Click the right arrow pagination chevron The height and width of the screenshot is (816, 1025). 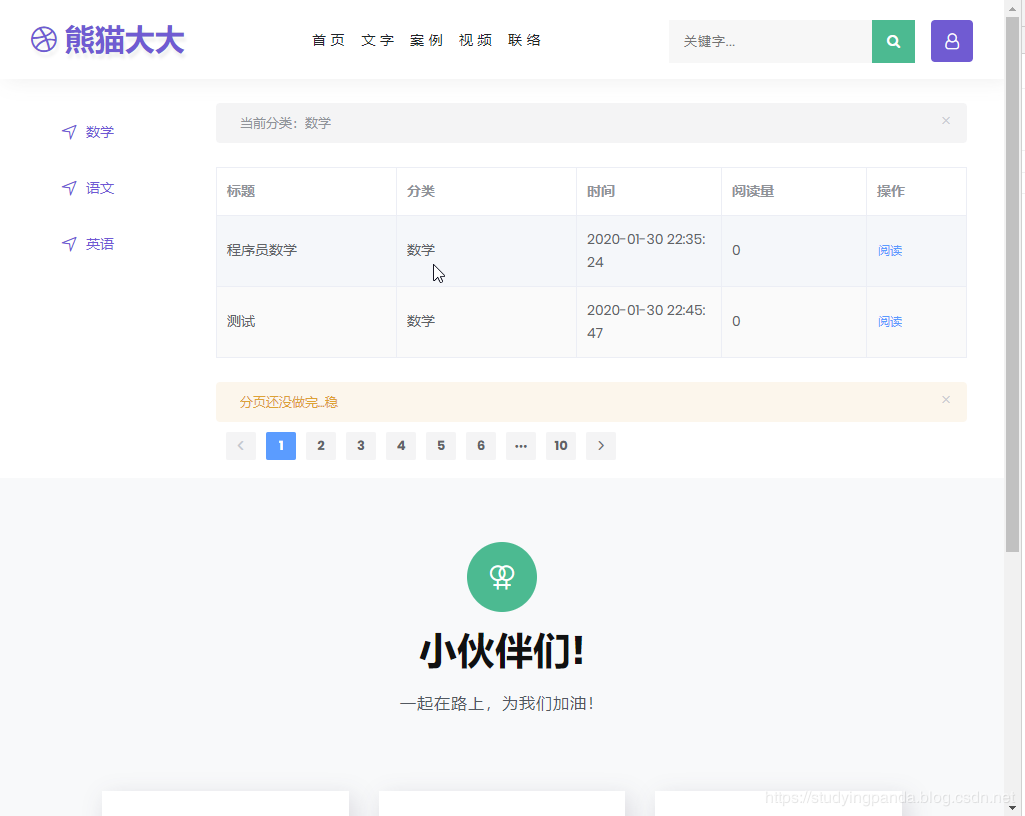(601, 445)
